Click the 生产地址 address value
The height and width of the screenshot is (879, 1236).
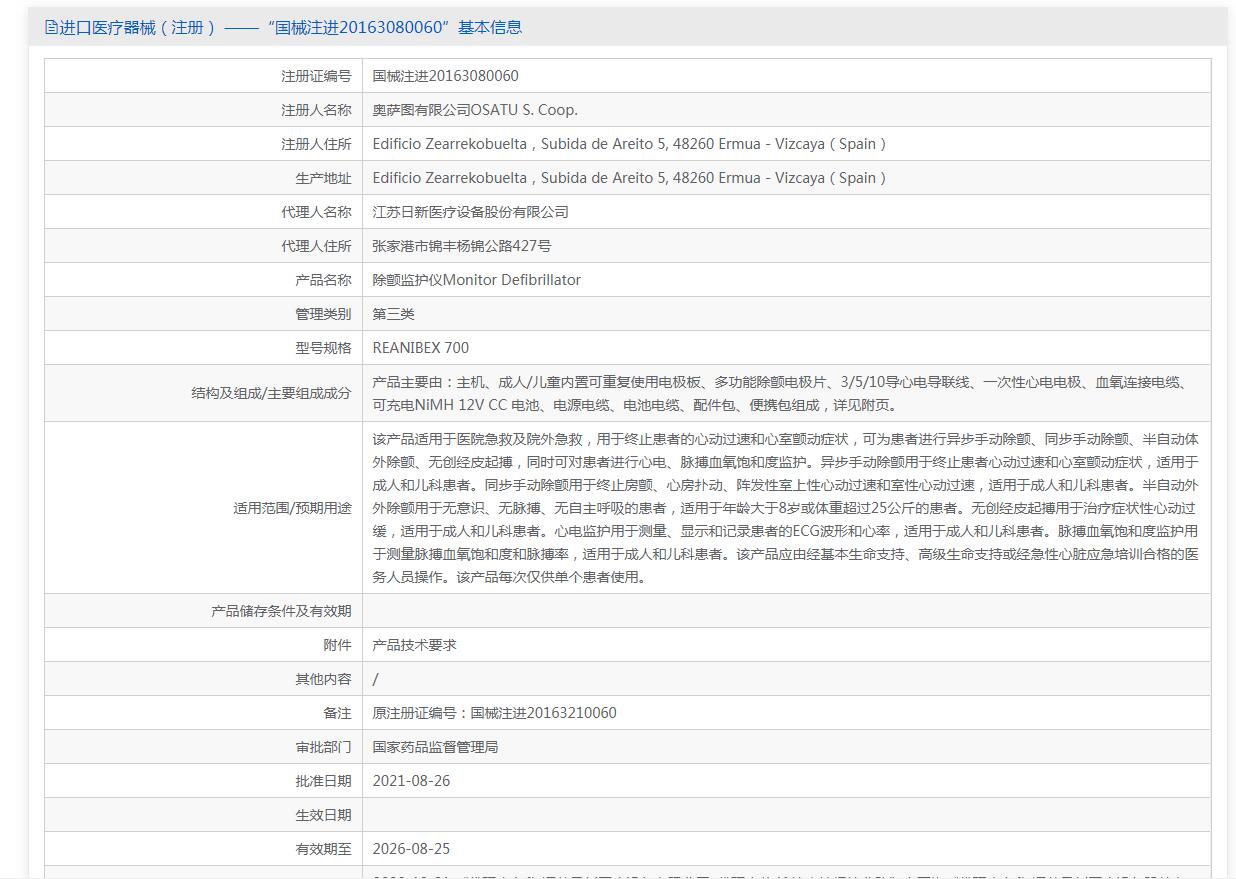point(629,178)
